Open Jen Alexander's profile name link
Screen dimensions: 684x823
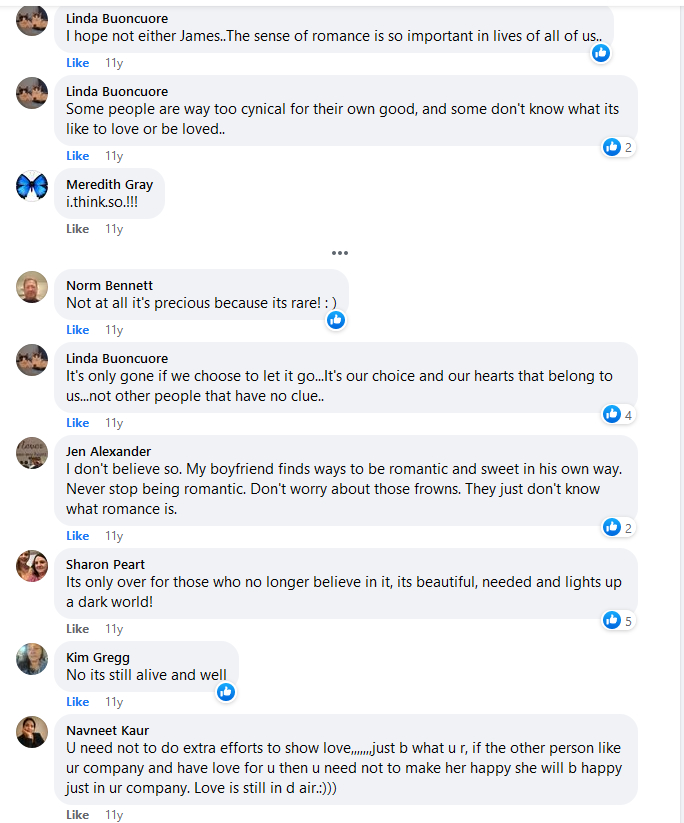click(108, 451)
